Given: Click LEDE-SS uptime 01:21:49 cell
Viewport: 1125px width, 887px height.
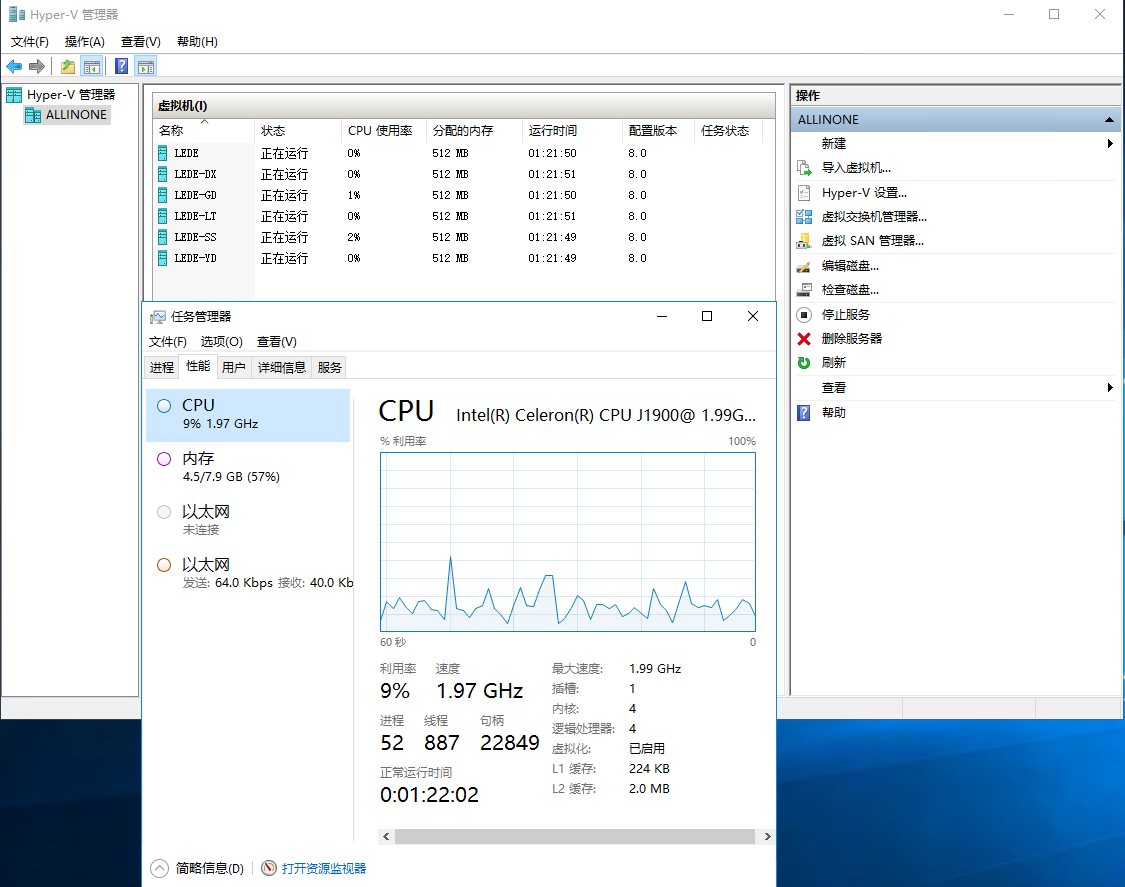Looking at the screenshot, I should coord(552,237).
